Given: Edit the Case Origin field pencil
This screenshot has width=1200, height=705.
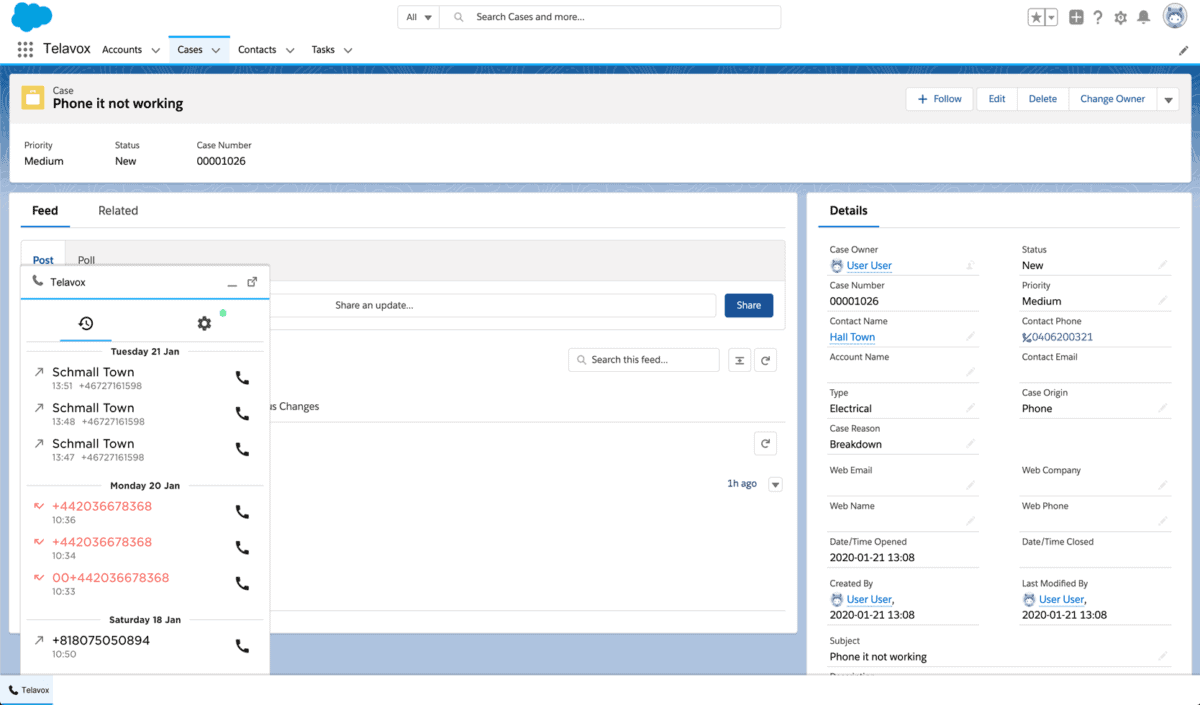Looking at the screenshot, I should click(x=1162, y=408).
